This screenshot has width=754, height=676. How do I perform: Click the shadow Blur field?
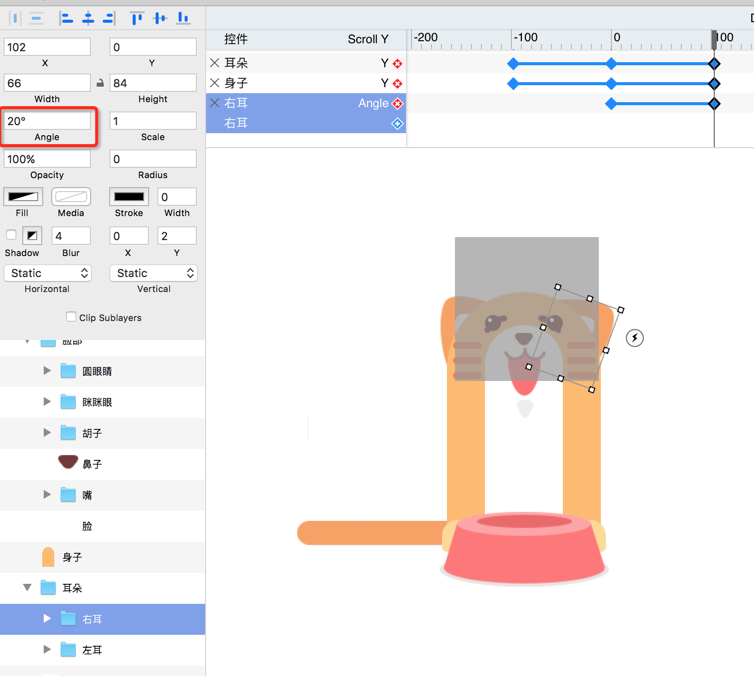click(71, 236)
